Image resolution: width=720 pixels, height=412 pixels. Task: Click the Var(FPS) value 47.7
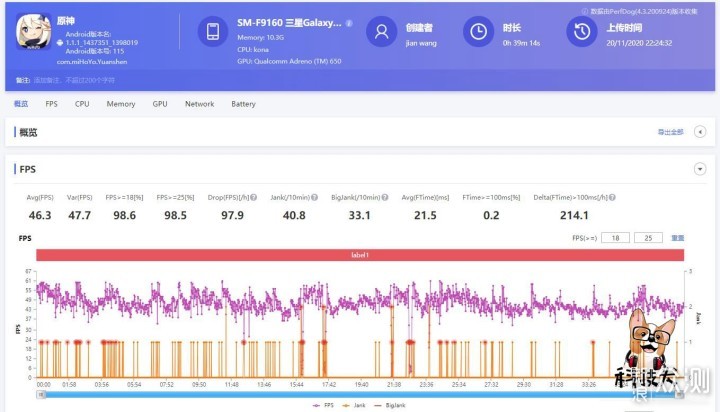(79, 215)
